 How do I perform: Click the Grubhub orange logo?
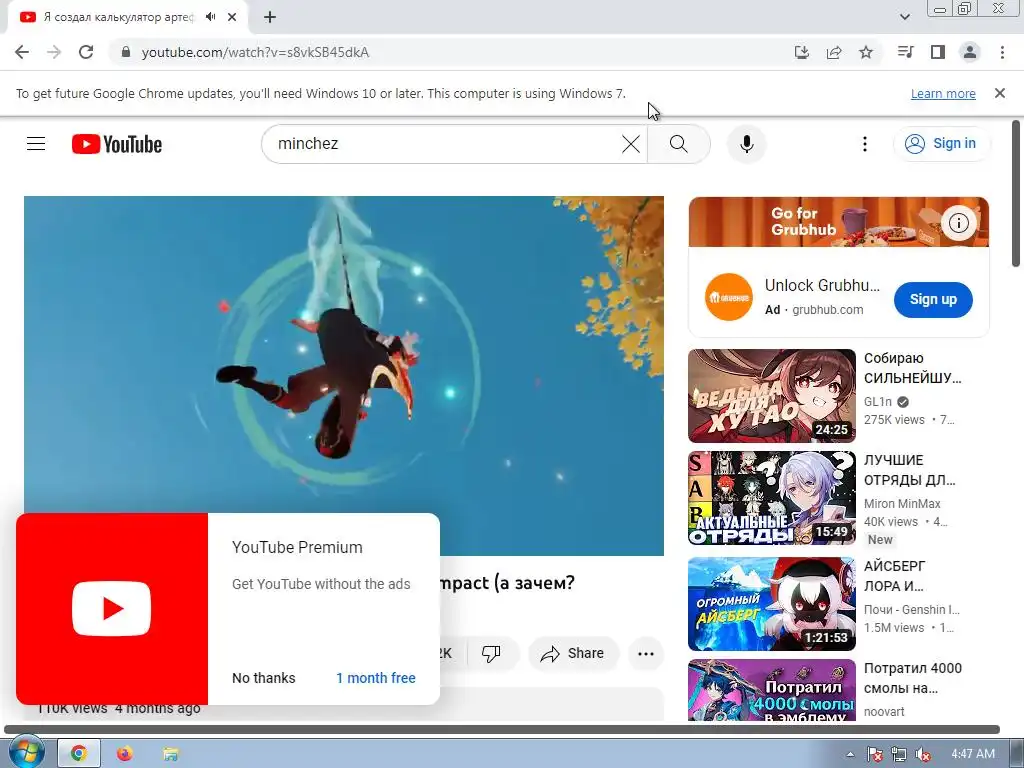click(729, 297)
